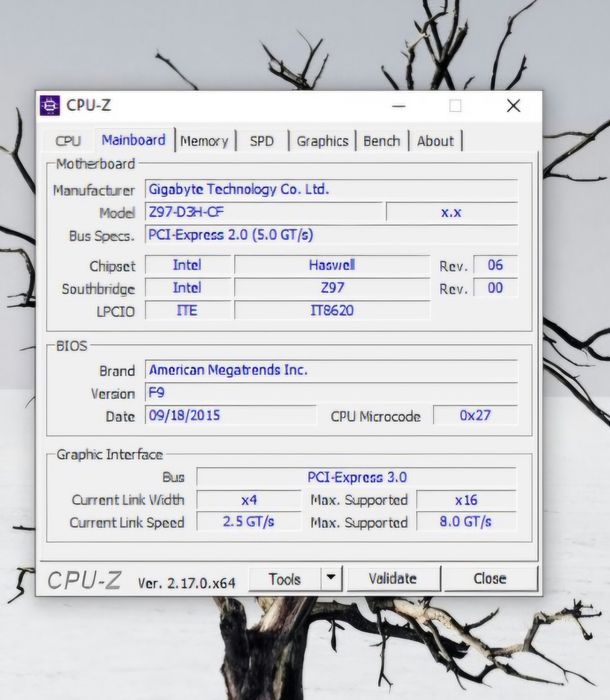Image resolution: width=610 pixels, height=700 pixels.
Task: Minimize the CPU-Z window
Action: 399,106
